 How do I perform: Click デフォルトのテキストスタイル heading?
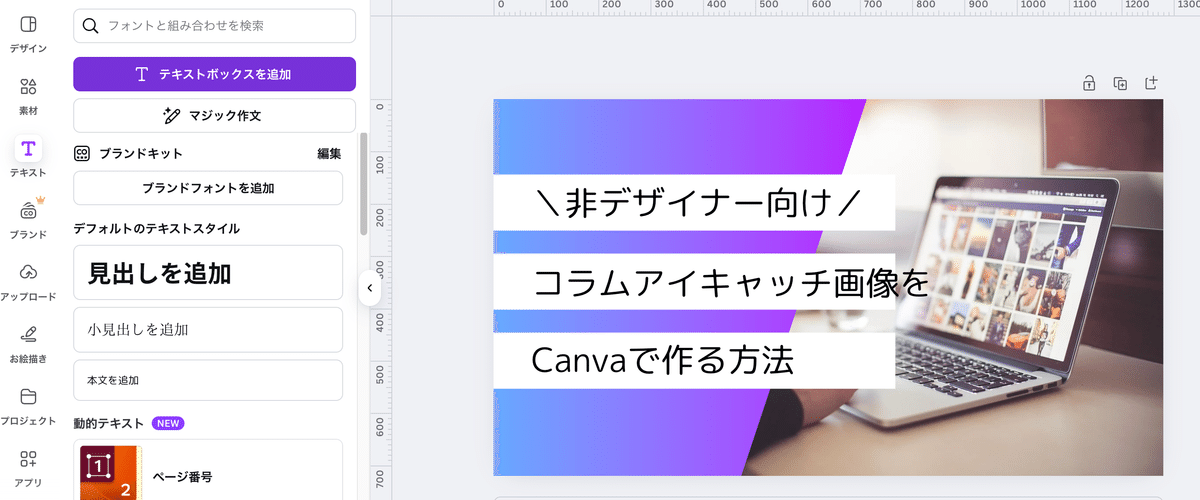[x=157, y=228]
